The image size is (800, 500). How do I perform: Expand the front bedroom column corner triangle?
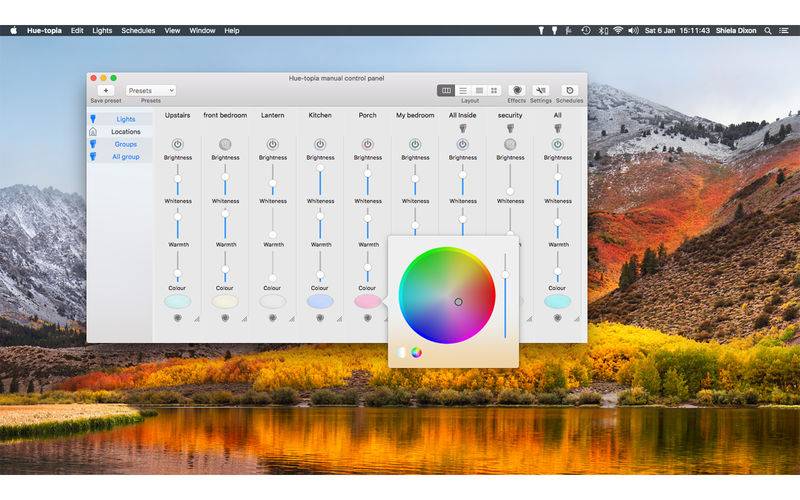(244, 319)
